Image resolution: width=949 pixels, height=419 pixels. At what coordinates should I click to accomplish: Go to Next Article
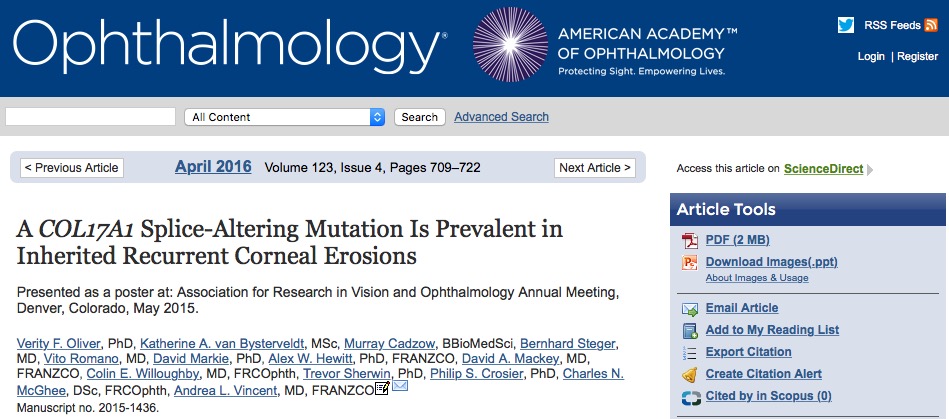[594, 168]
